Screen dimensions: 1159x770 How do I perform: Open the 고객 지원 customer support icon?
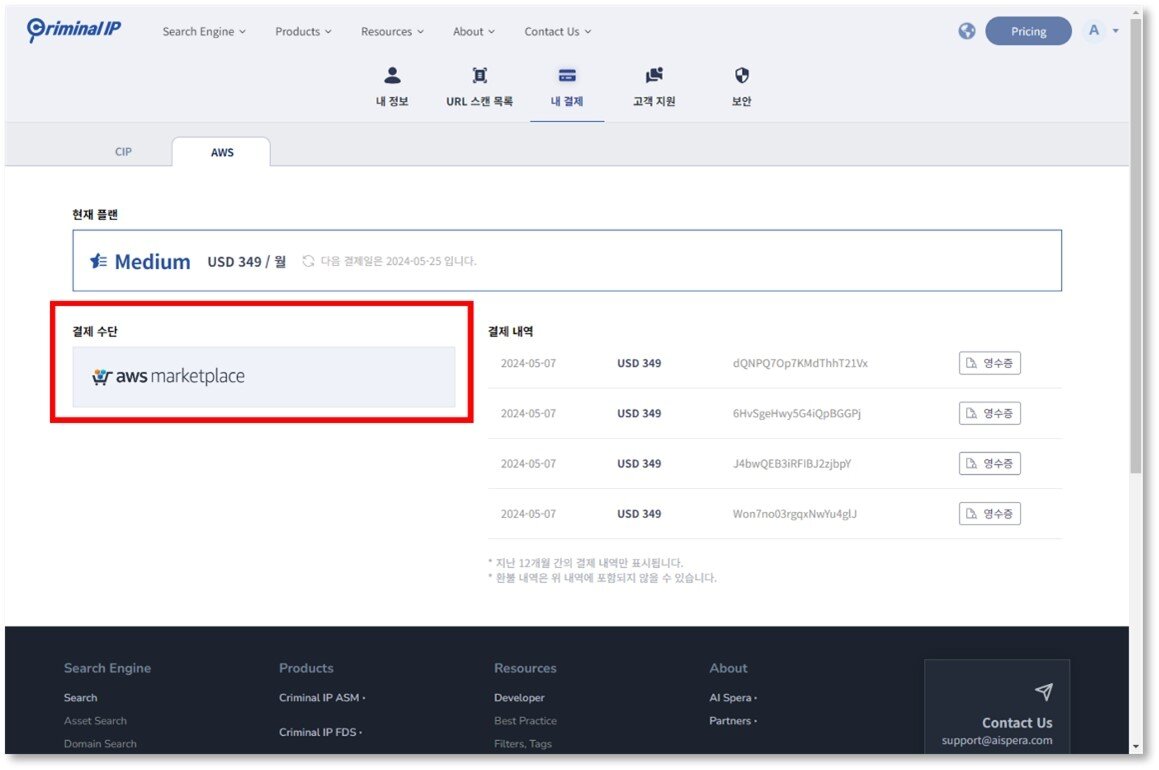[654, 74]
